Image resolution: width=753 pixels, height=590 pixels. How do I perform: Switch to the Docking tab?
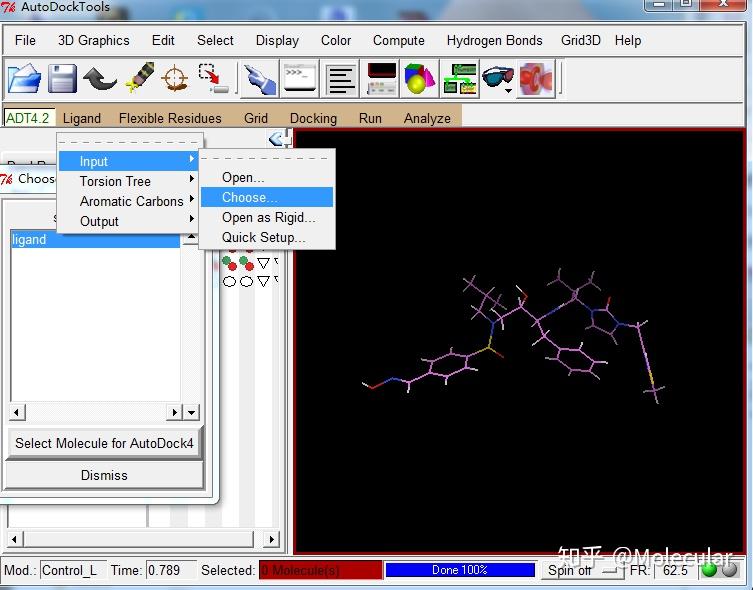[313, 118]
